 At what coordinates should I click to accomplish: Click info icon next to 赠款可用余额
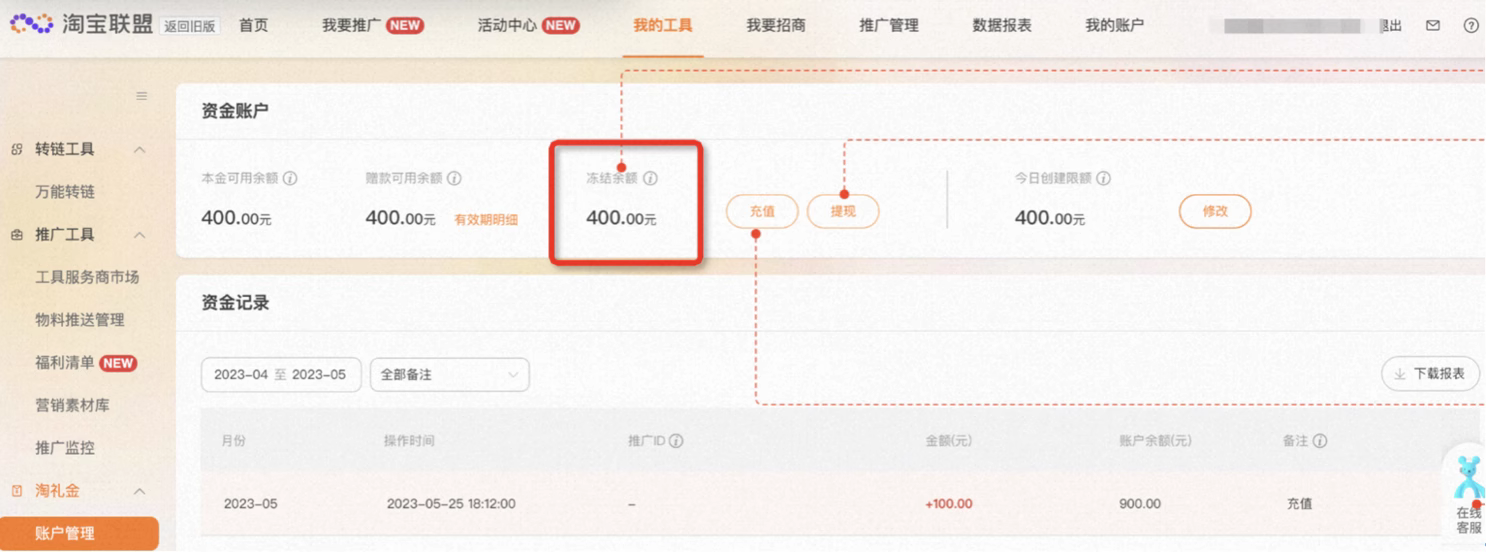click(x=454, y=178)
